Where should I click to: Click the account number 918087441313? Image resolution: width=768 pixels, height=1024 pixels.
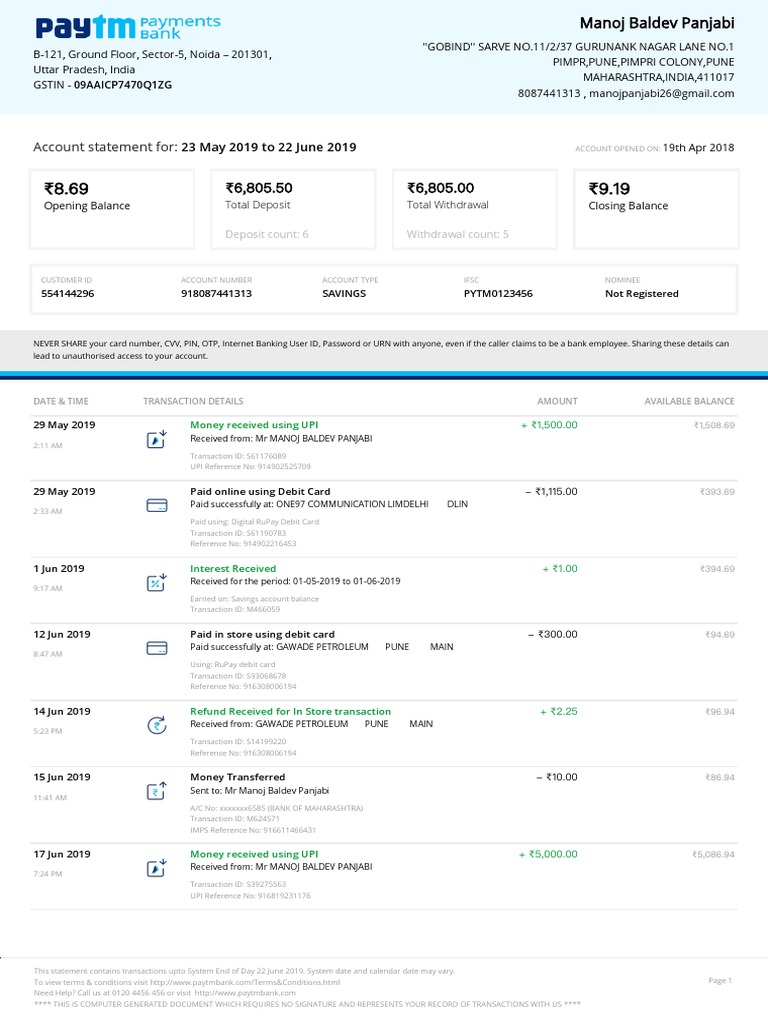[216, 294]
